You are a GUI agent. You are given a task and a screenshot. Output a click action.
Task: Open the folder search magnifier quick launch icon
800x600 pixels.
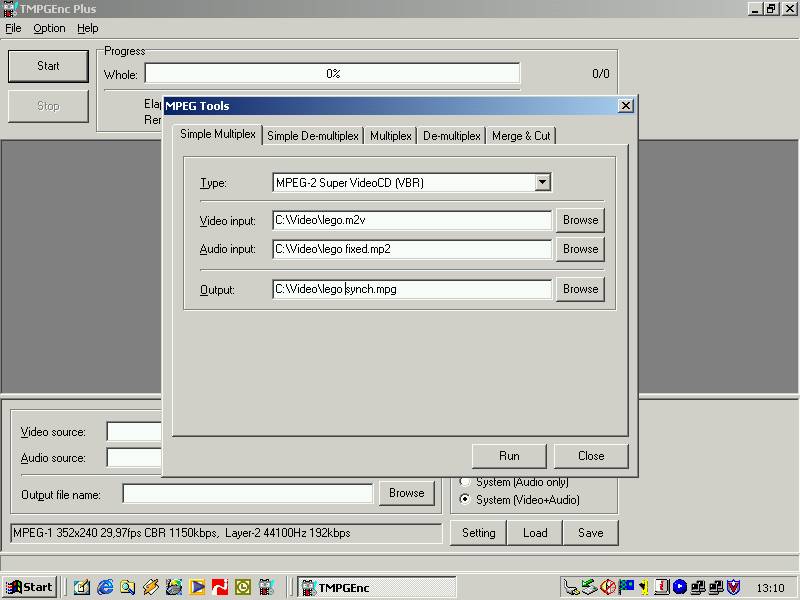click(128, 587)
